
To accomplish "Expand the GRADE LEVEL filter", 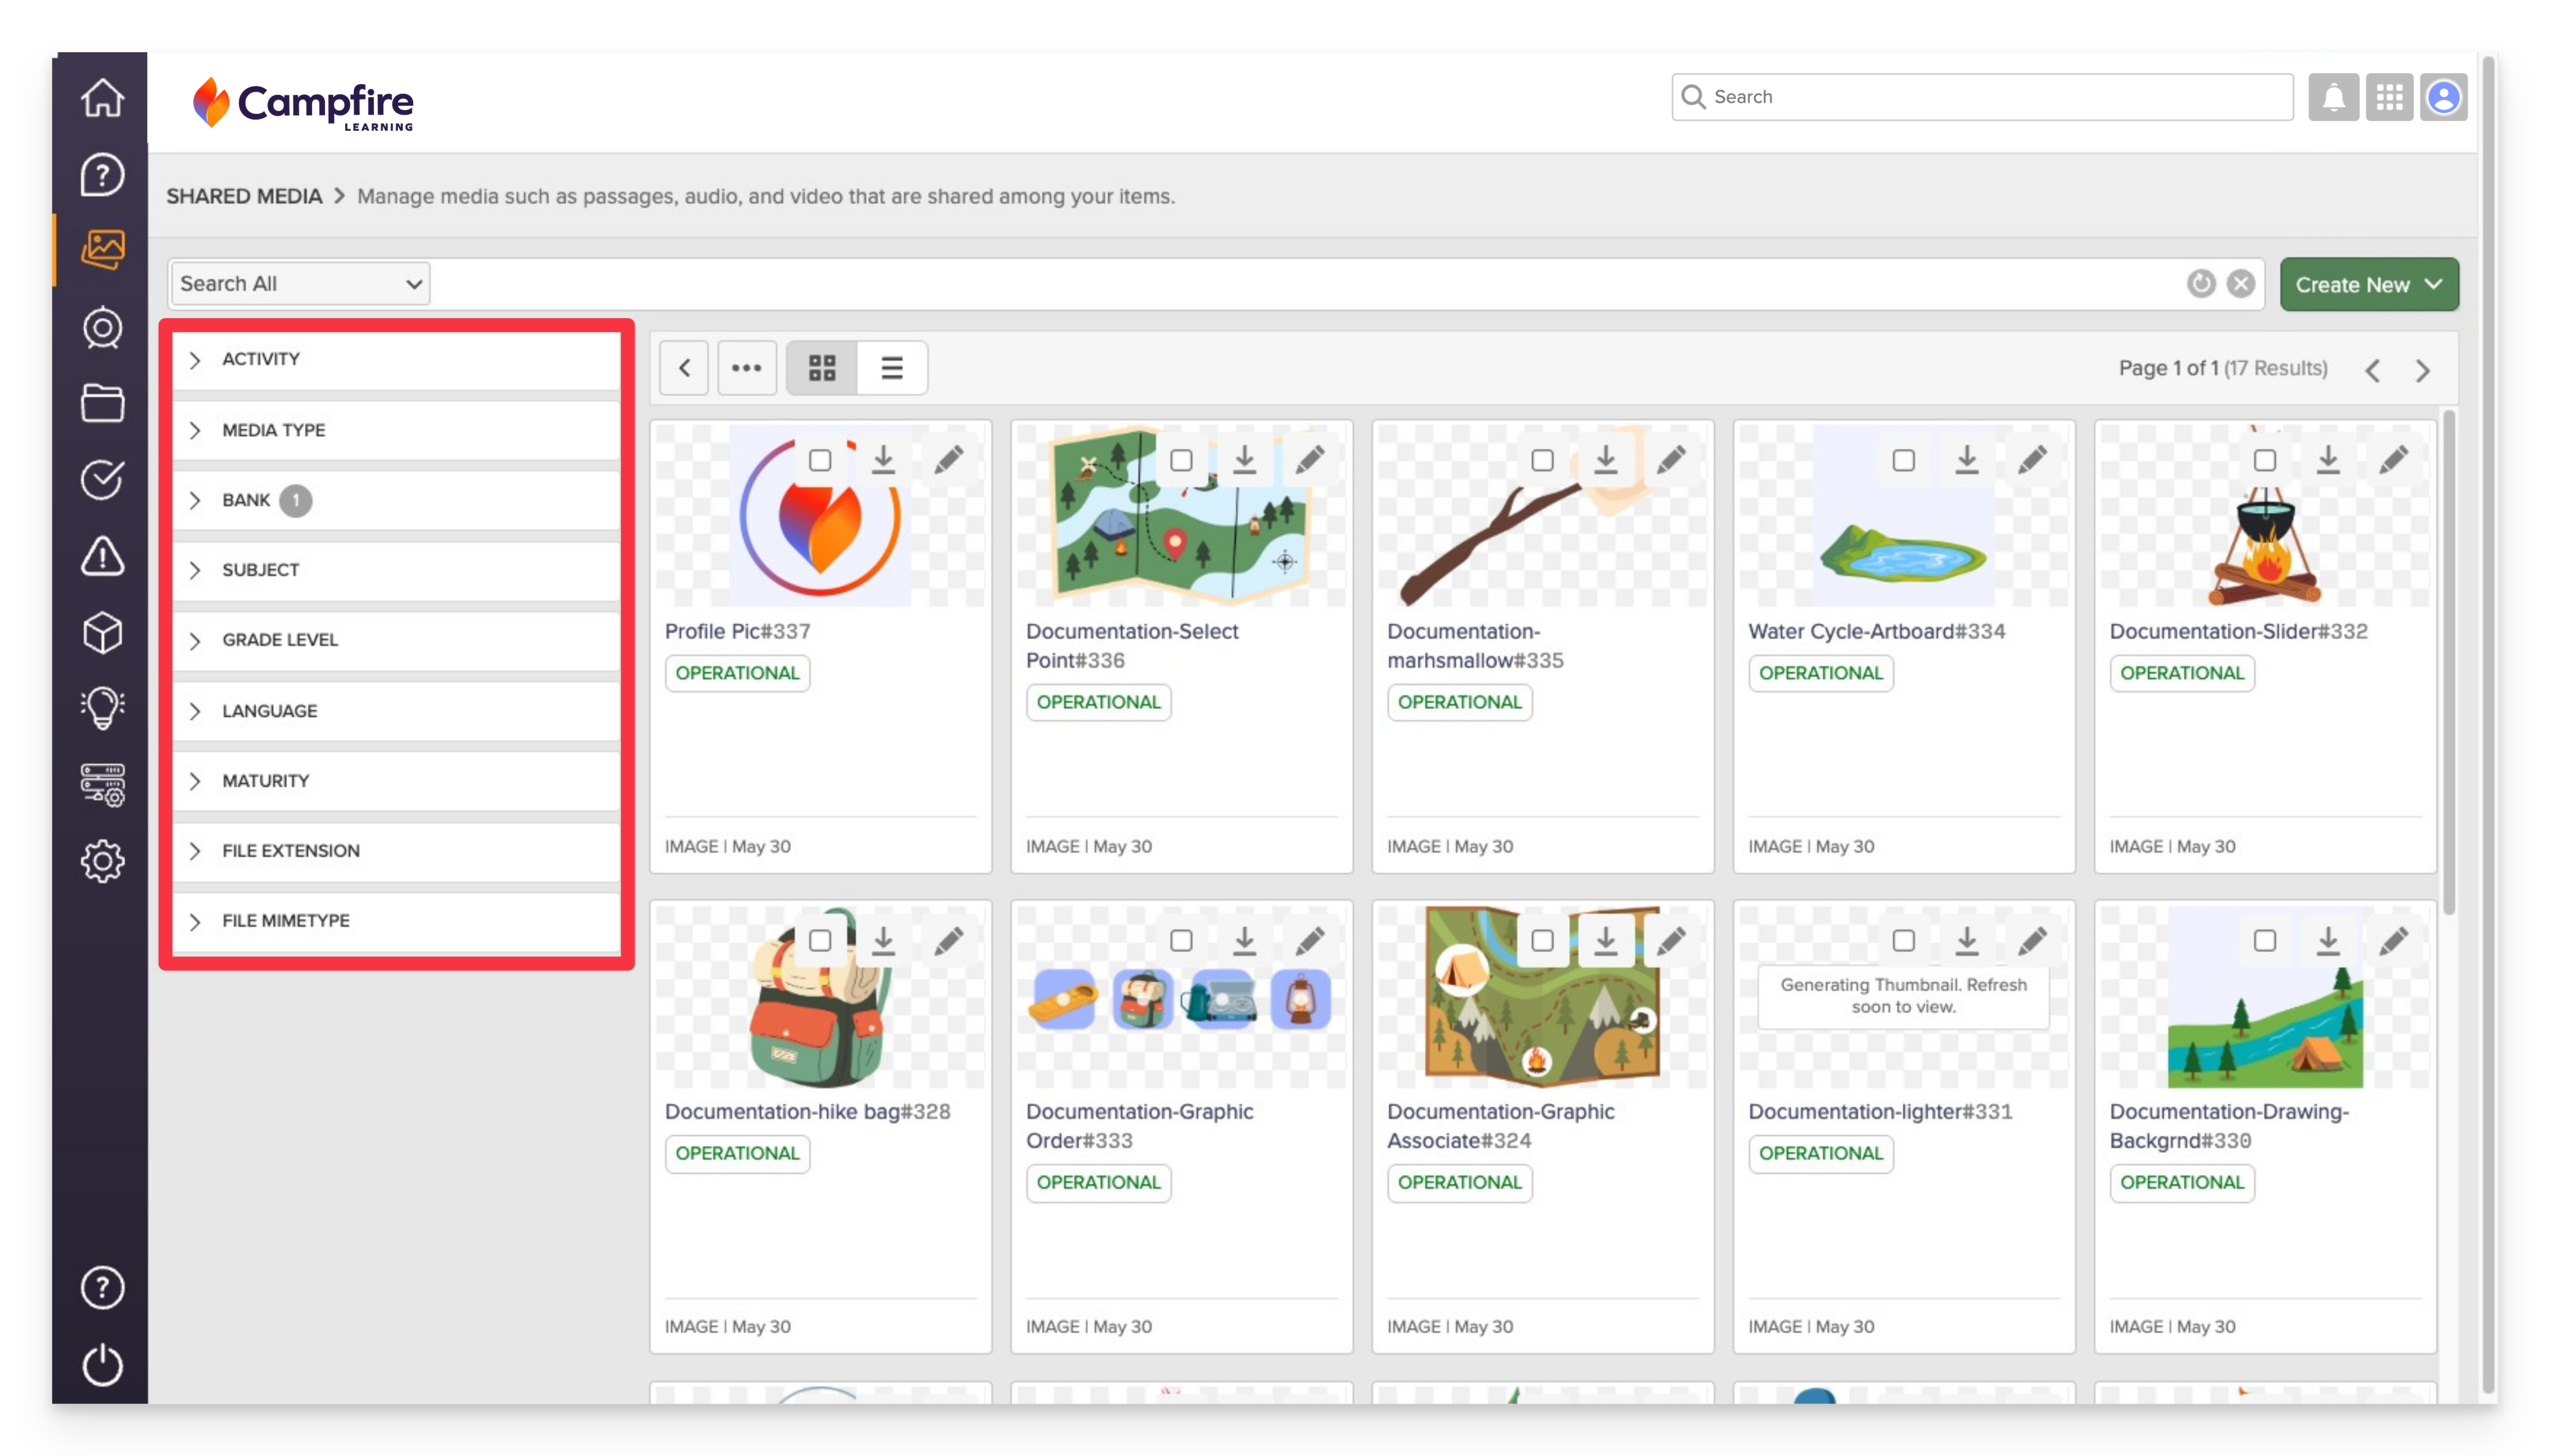I will [x=396, y=640].
